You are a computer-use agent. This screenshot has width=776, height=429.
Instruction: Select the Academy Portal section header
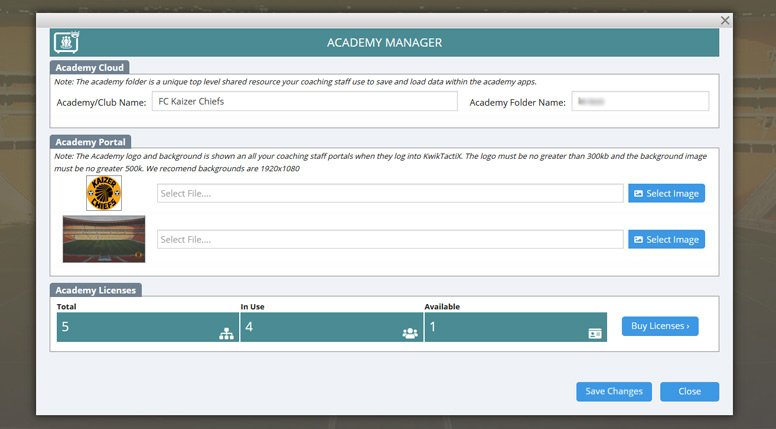(90, 142)
